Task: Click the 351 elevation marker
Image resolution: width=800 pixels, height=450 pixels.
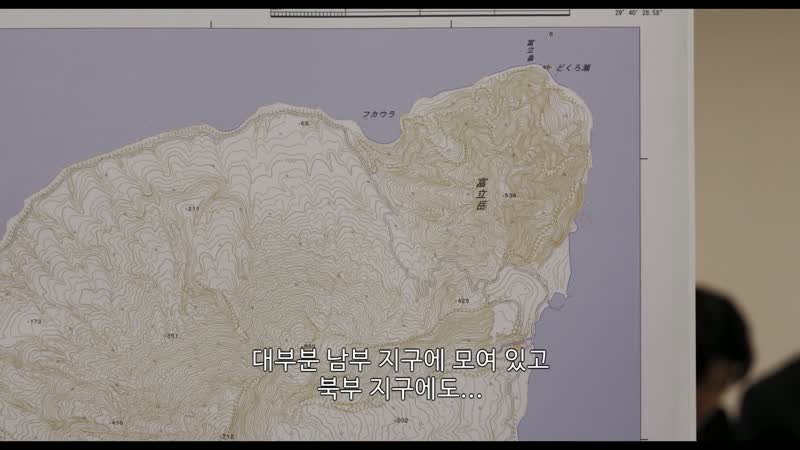Action: [x=171, y=336]
